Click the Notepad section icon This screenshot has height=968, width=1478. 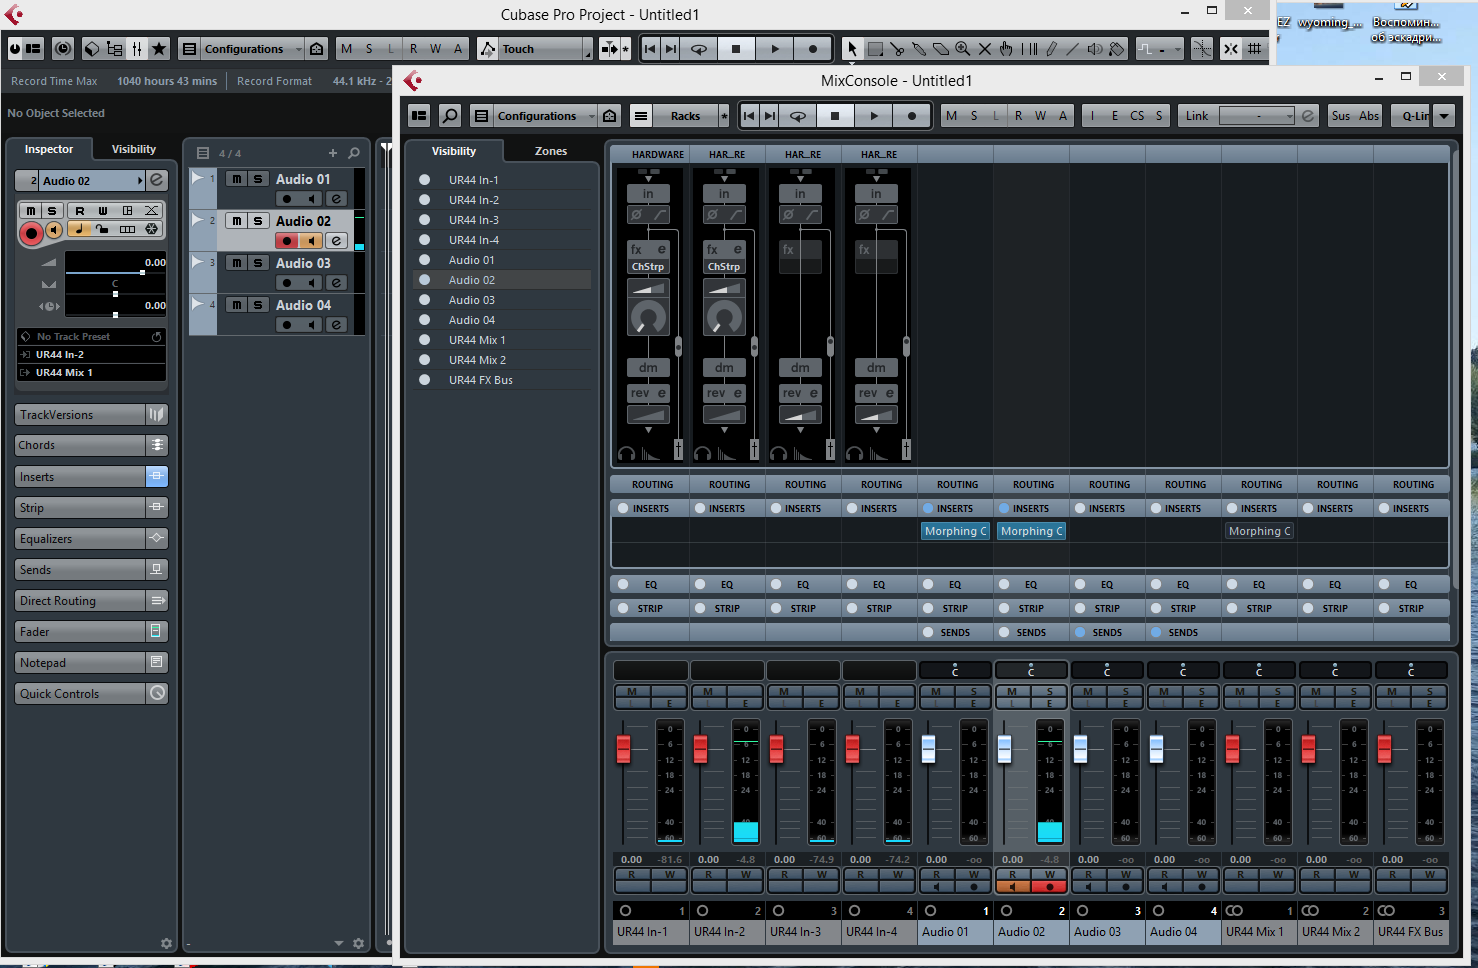(x=157, y=663)
